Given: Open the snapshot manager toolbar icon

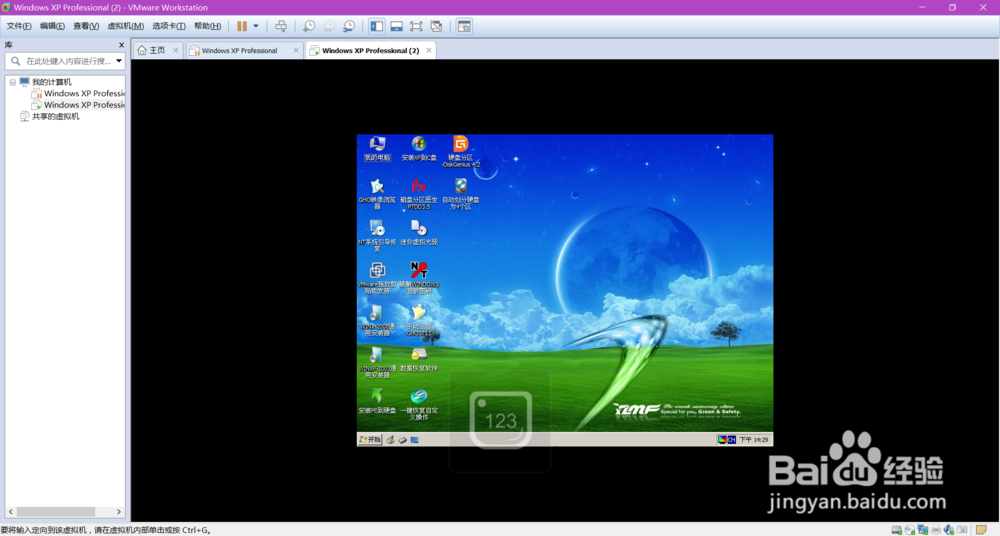Looking at the screenshot, I should pyautogui.click(x=349, y=26).
